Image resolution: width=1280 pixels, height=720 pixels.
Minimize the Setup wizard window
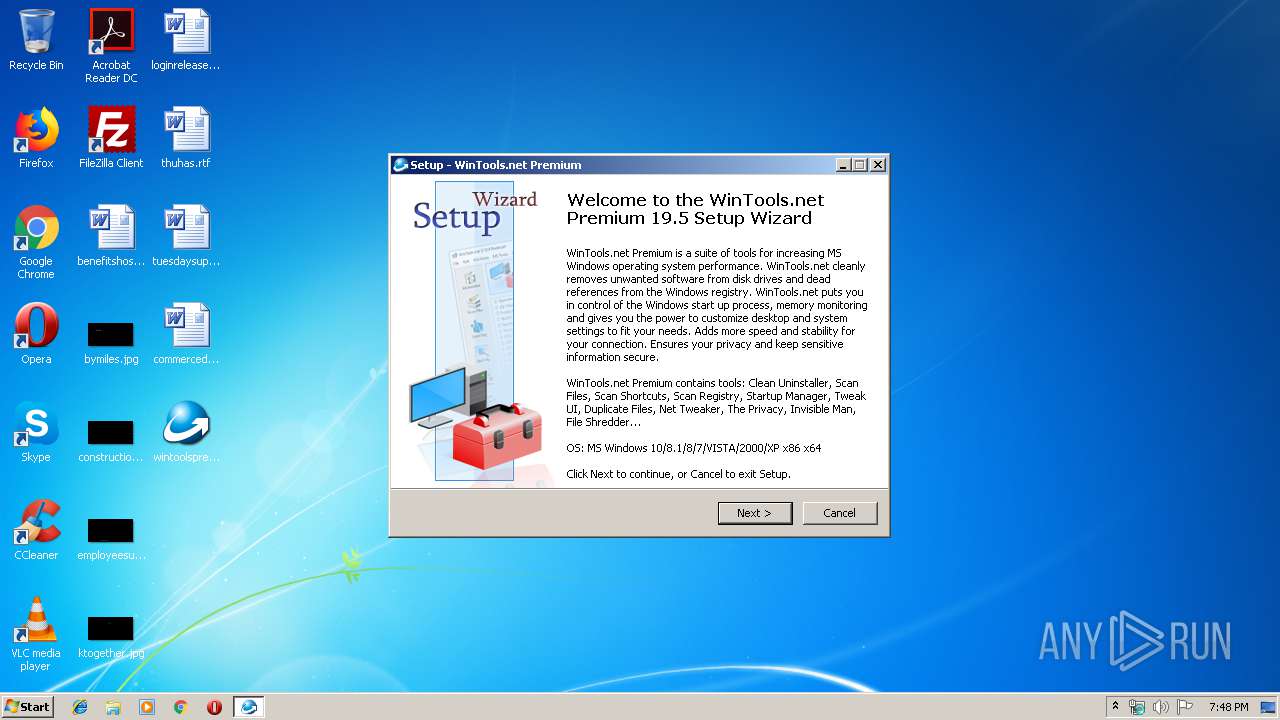pyautogui.click(x=843, y=165)
